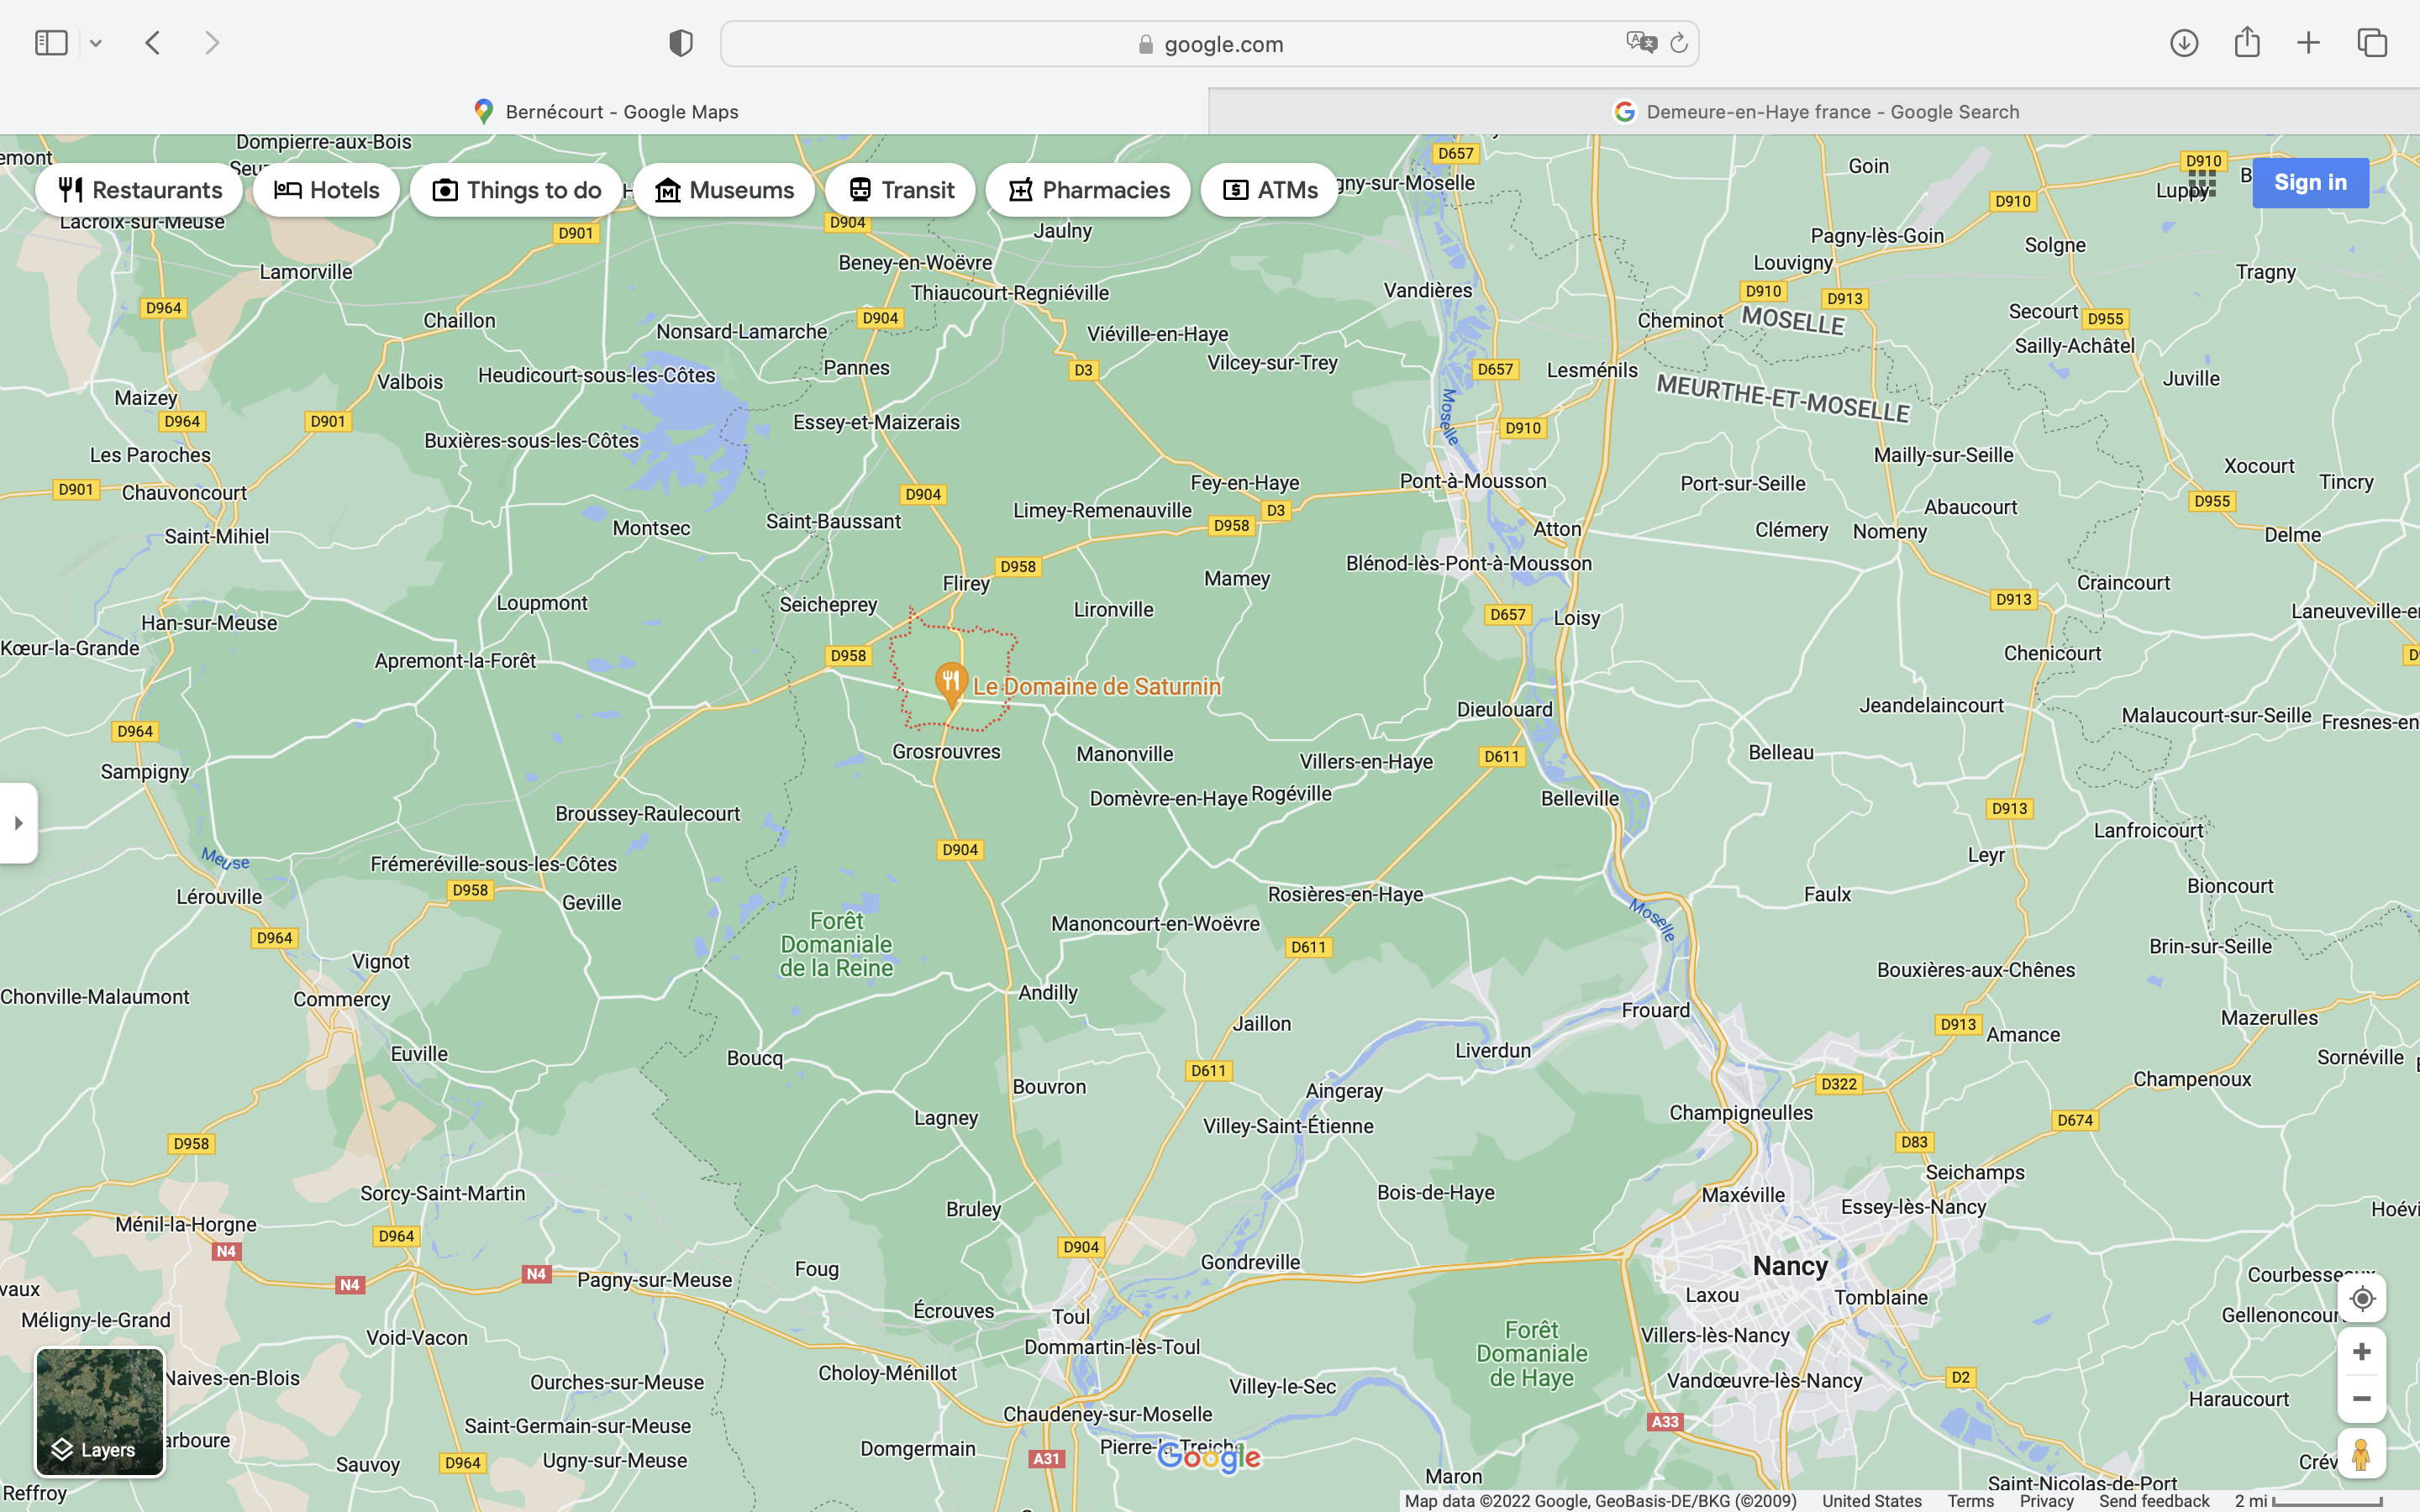Image resolution: width=2420 pixels, height=1512 pixels.
Task: Click the Le Domaine de Saturnin pin
Action: pyautogui.click(x=950, y=682)
